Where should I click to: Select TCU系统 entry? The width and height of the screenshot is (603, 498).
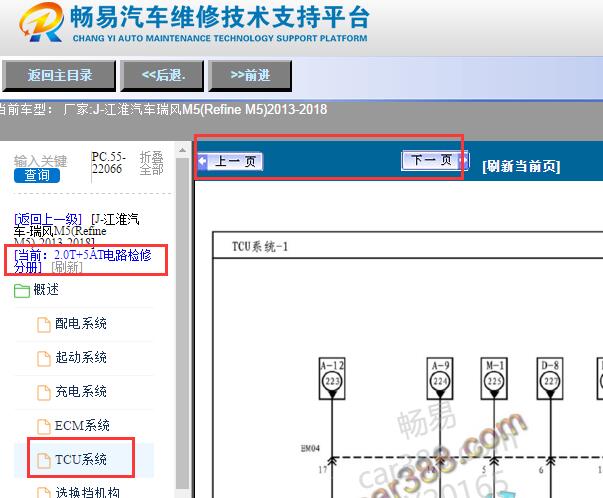[x=81, y=459]
